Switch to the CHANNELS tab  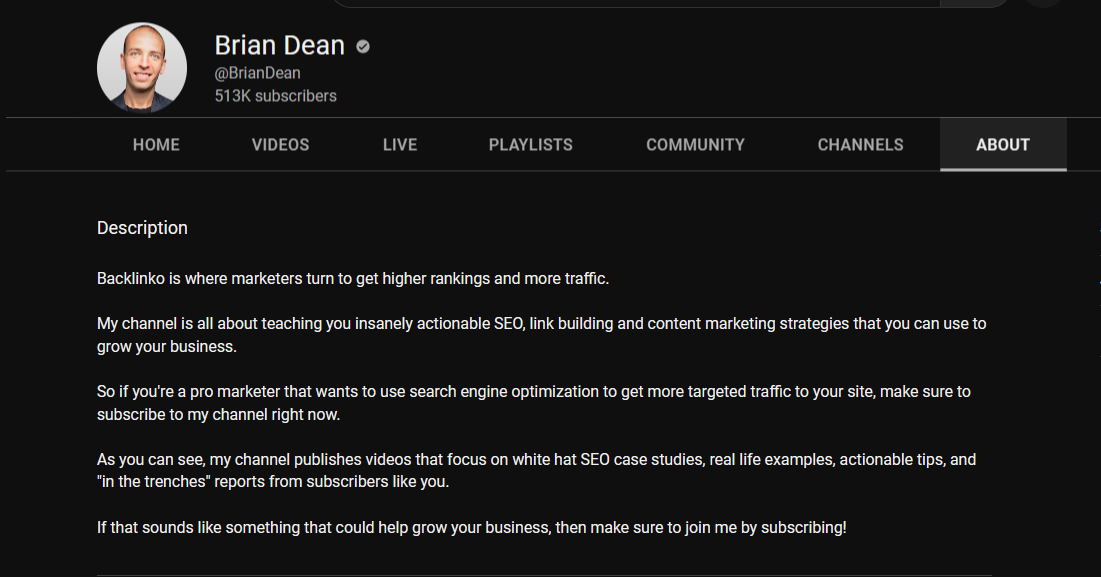860,145
